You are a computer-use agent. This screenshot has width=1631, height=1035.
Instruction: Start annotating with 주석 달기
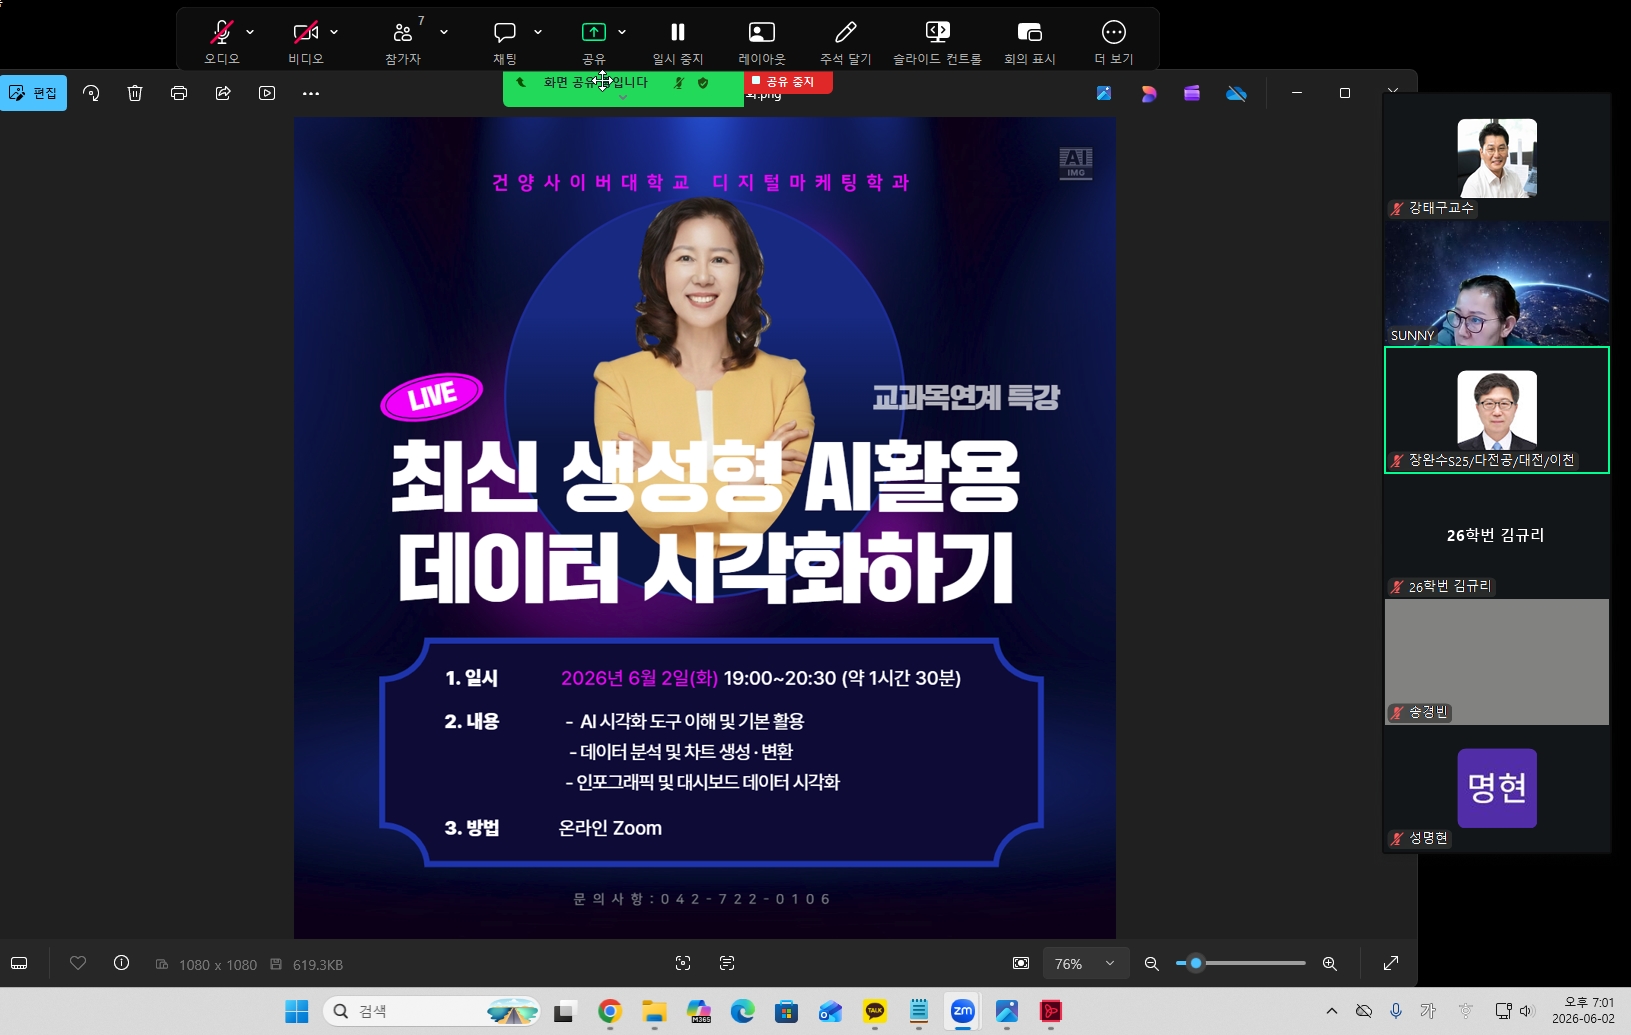(846, 41)
